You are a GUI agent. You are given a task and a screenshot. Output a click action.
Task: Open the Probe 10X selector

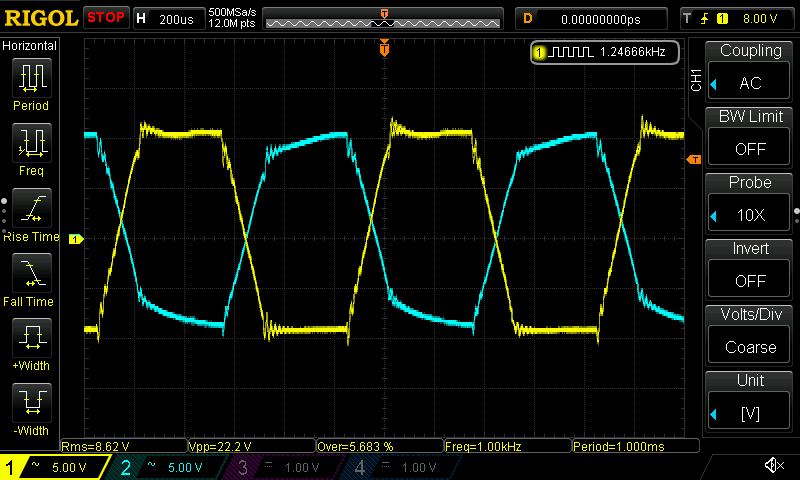[x=750, y=202]
